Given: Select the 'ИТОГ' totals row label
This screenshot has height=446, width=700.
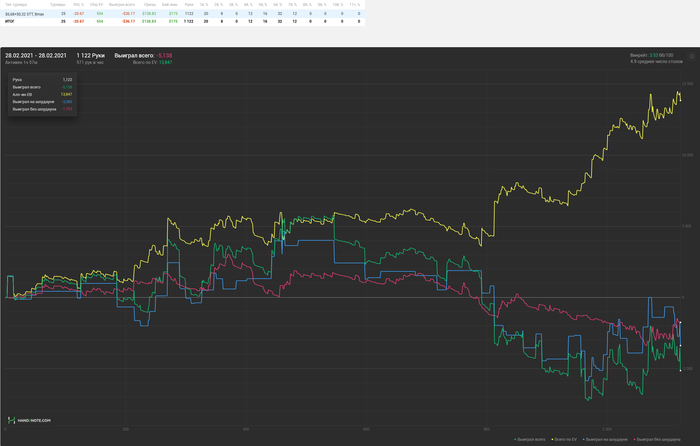Looking at the screenshot, I should (9, 21).
